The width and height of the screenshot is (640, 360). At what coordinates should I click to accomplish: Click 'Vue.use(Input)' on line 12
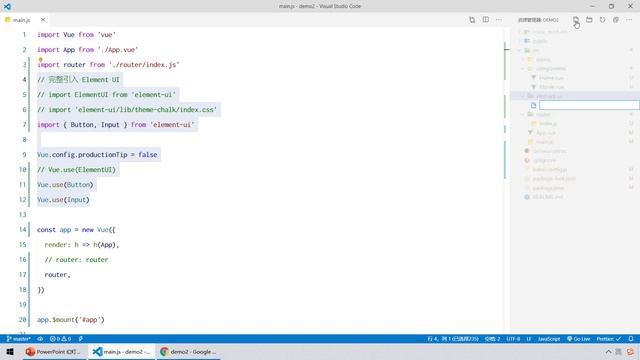63,200
